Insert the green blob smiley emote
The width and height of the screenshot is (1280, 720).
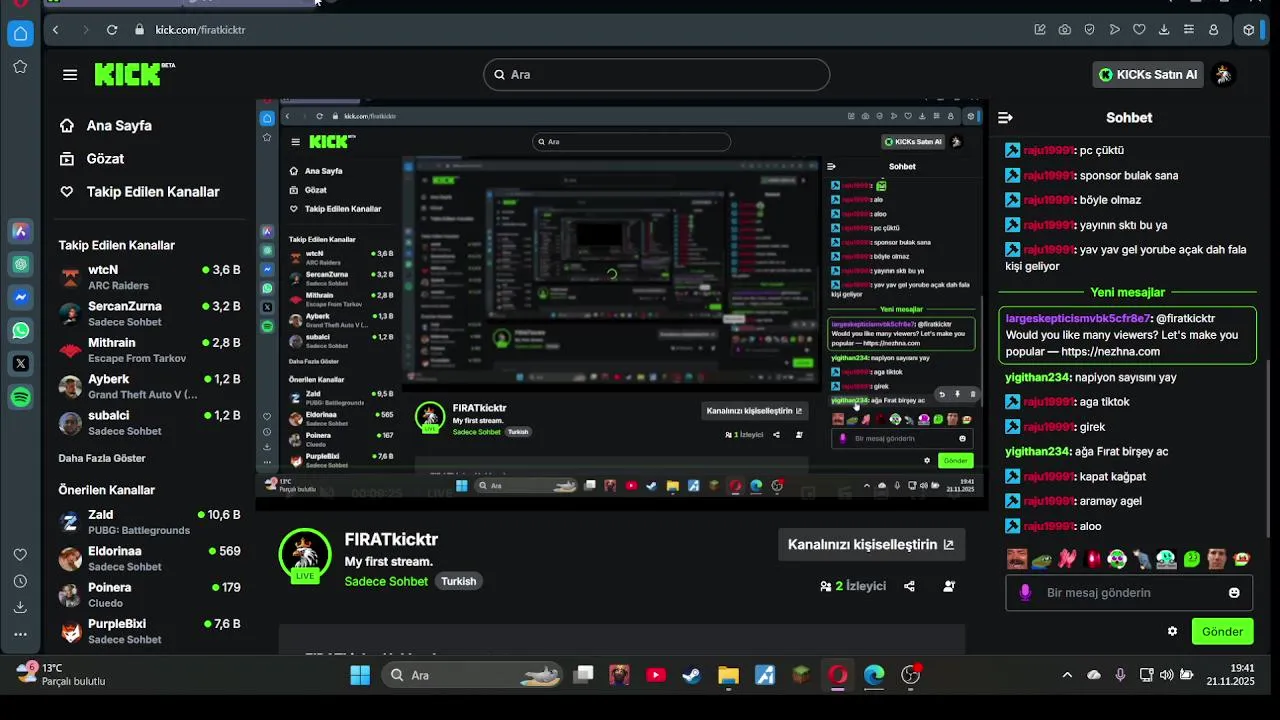1192,559
